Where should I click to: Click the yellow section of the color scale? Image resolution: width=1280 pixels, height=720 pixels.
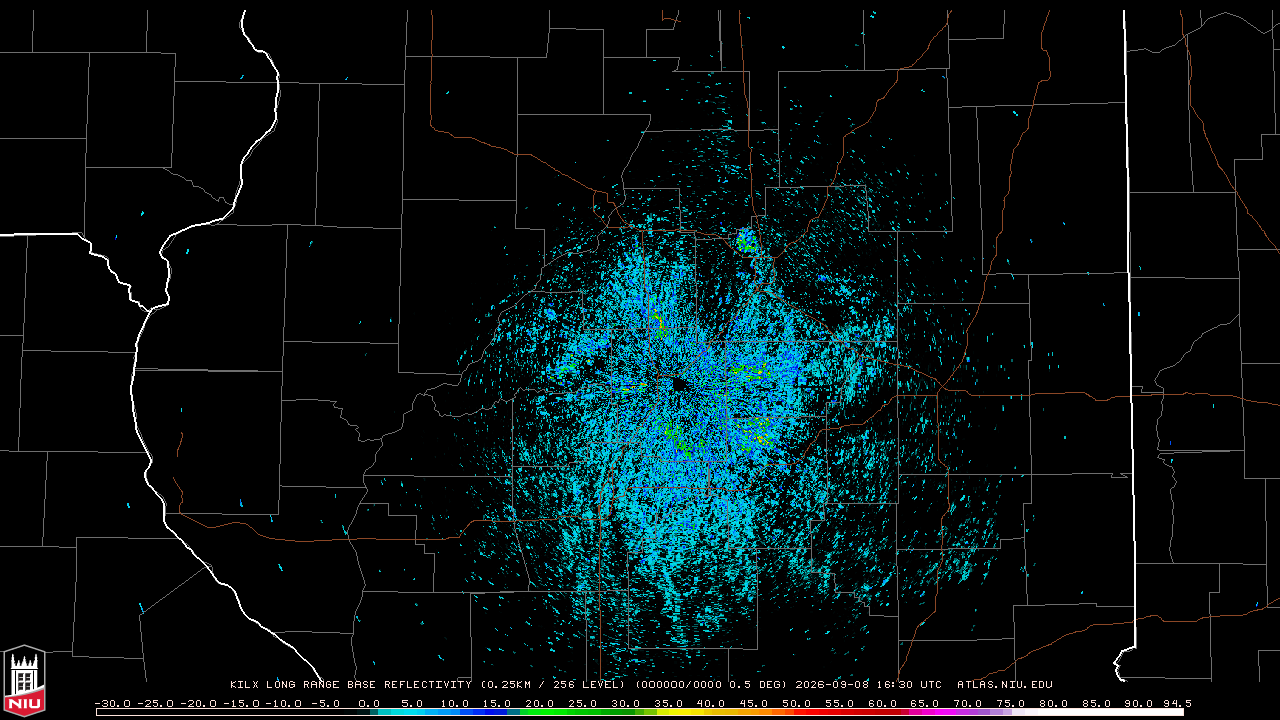click(x=680, y=712)
